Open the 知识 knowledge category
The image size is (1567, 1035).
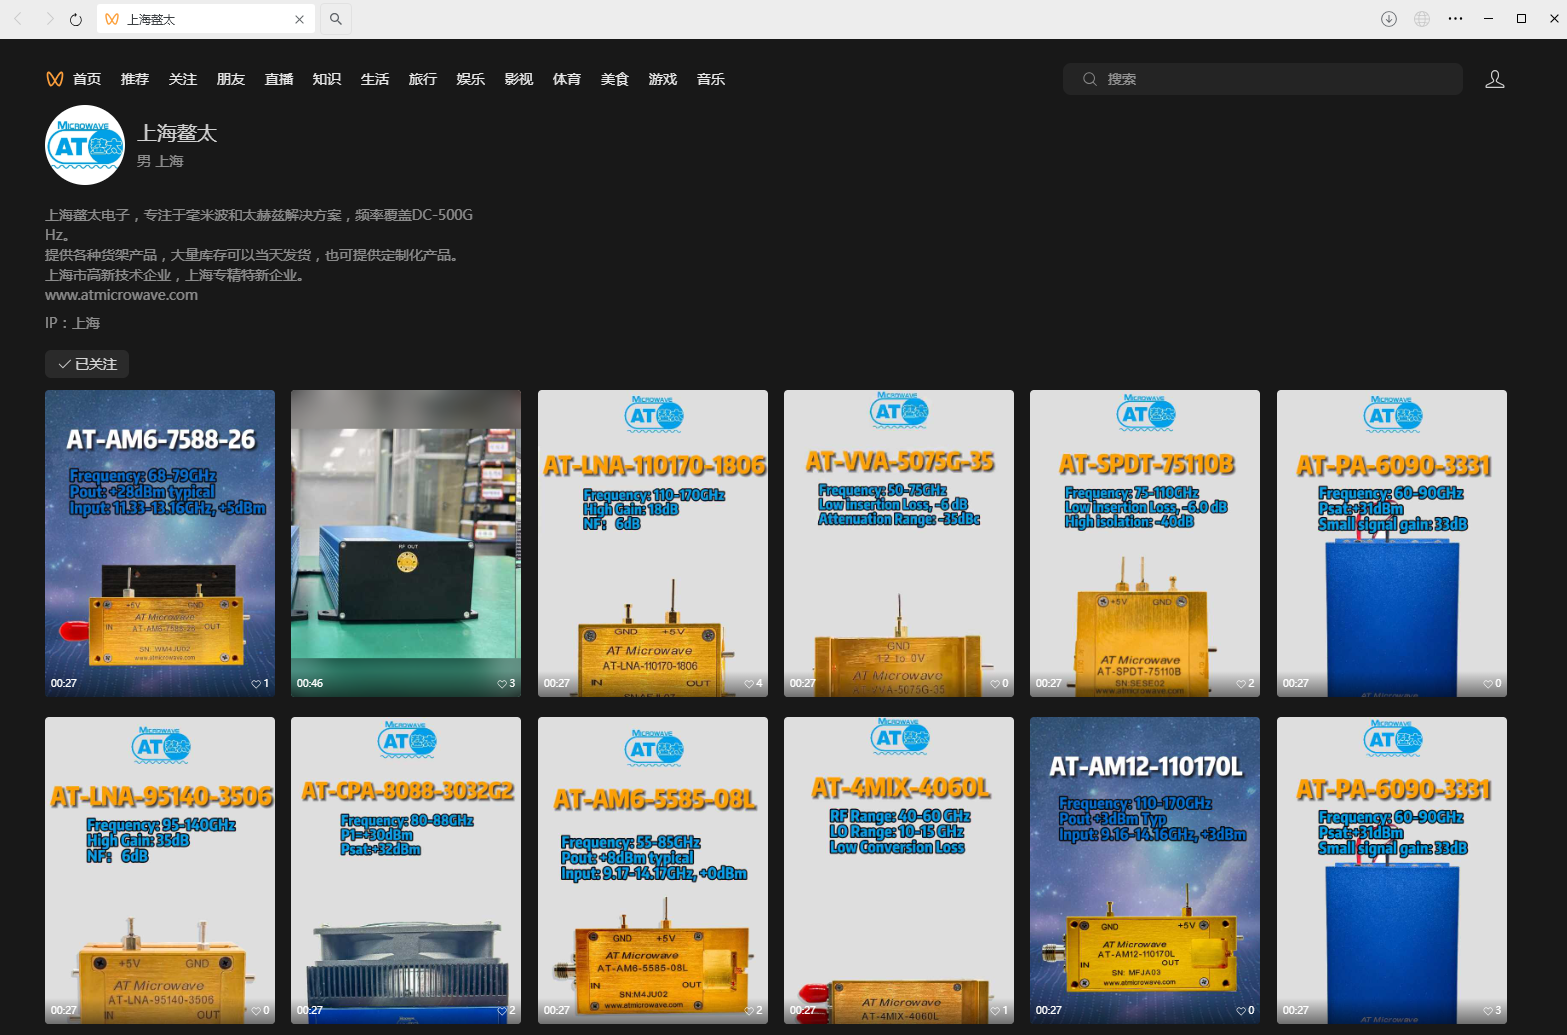[327, 79]
